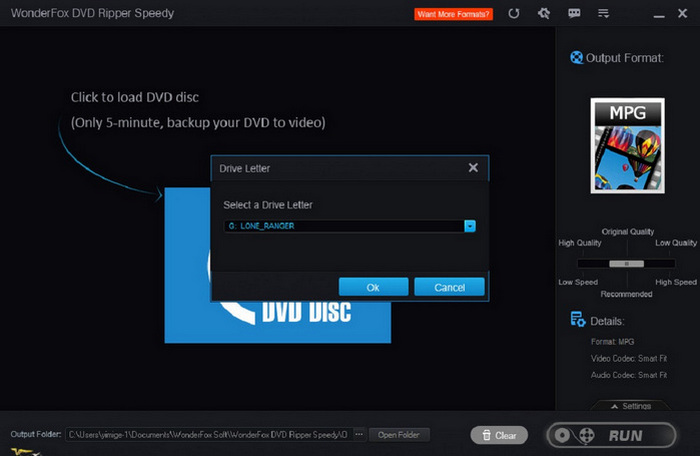The height and width of the screenshot is (456, 700).
Task: Click the 'Format: MPG' detail text
Action: click(612, 342)
